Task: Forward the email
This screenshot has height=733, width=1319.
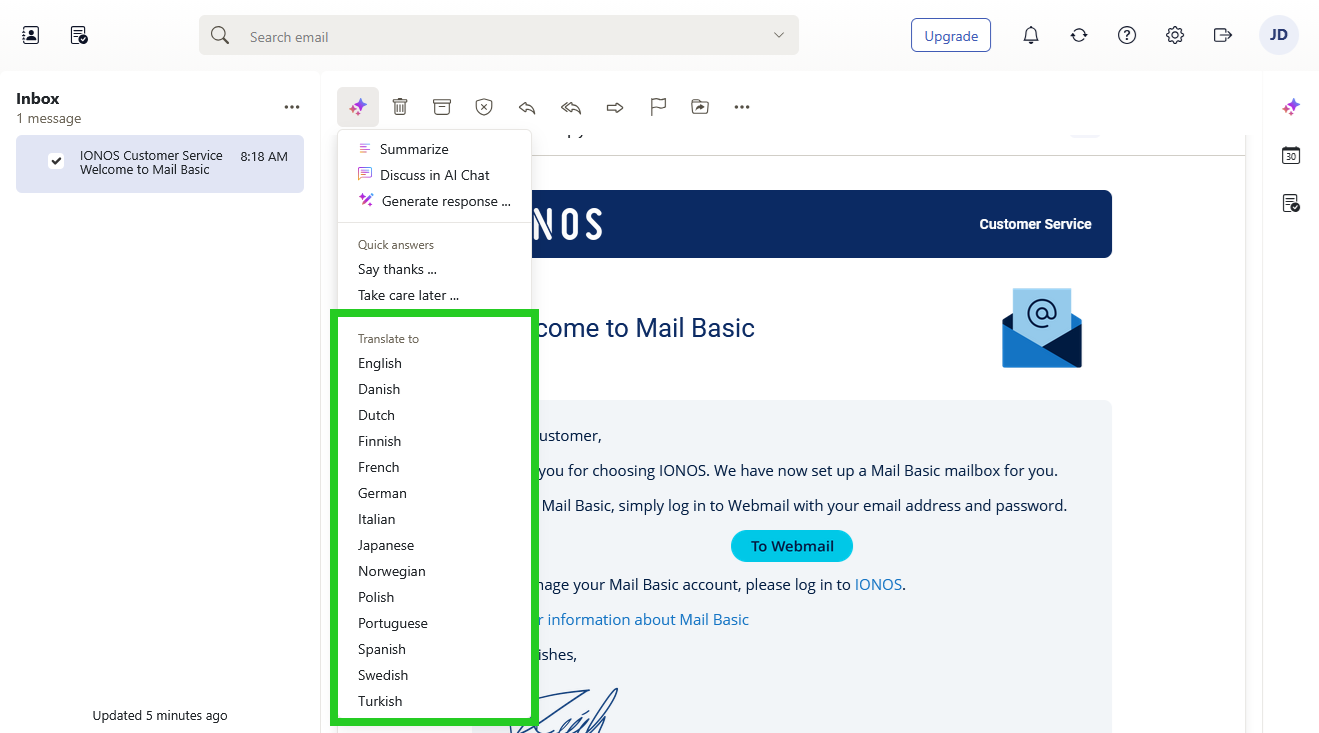Action: (x=614, y=107)
